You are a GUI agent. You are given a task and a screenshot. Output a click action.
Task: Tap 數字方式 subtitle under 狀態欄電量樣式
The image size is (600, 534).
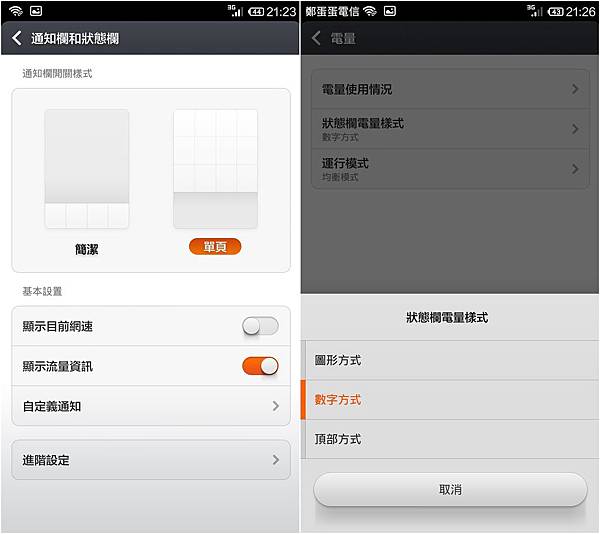pyautogui.click(x=340, y=137)
